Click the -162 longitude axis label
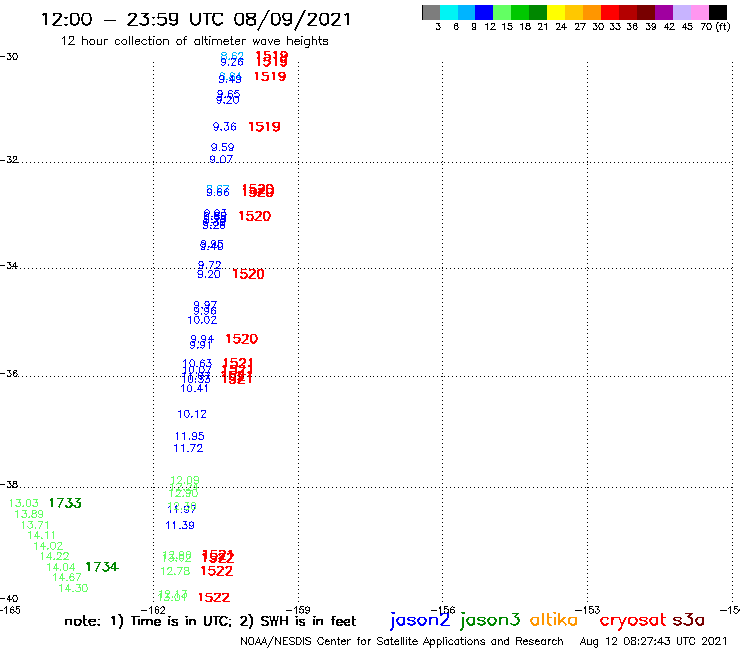This screenshot has width=740, height=650. coord(154,610)
